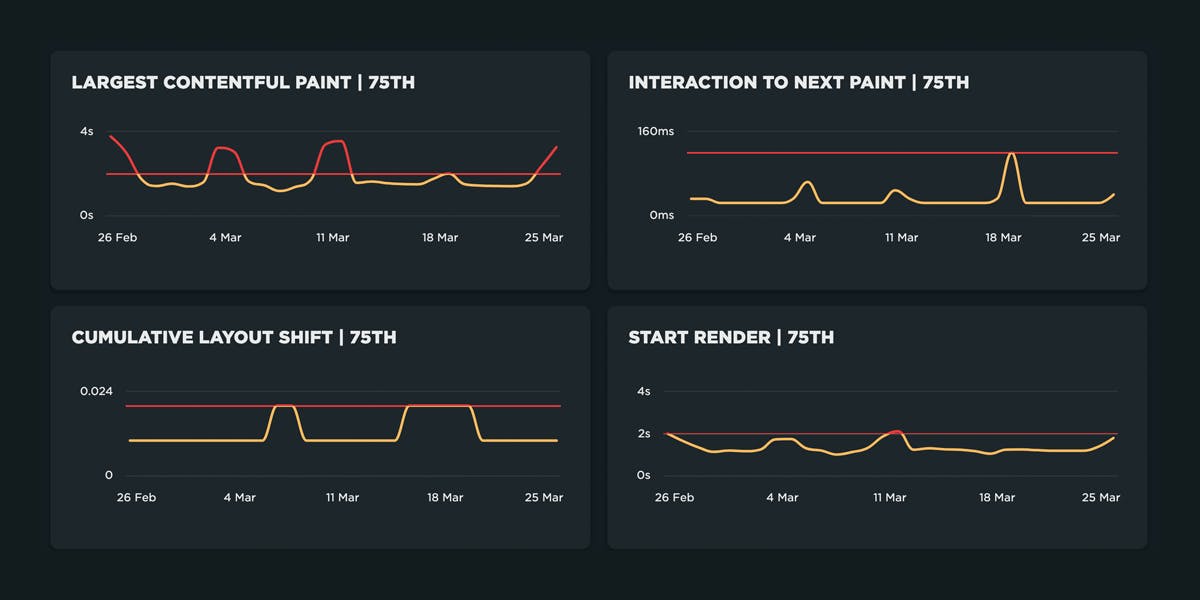Click the 4 Mar date in LCP chart
The image size is (1200, 600).
[225, 238]
